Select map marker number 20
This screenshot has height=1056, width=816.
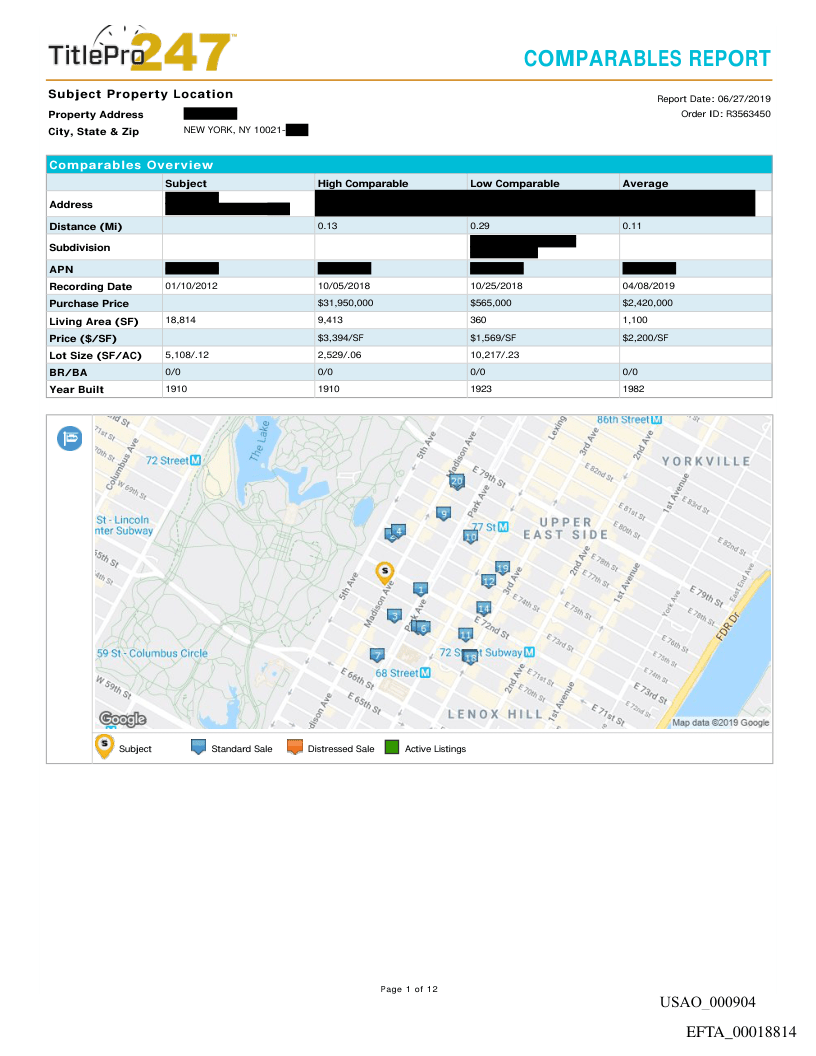pyautogui.click(x=457, y=481)
